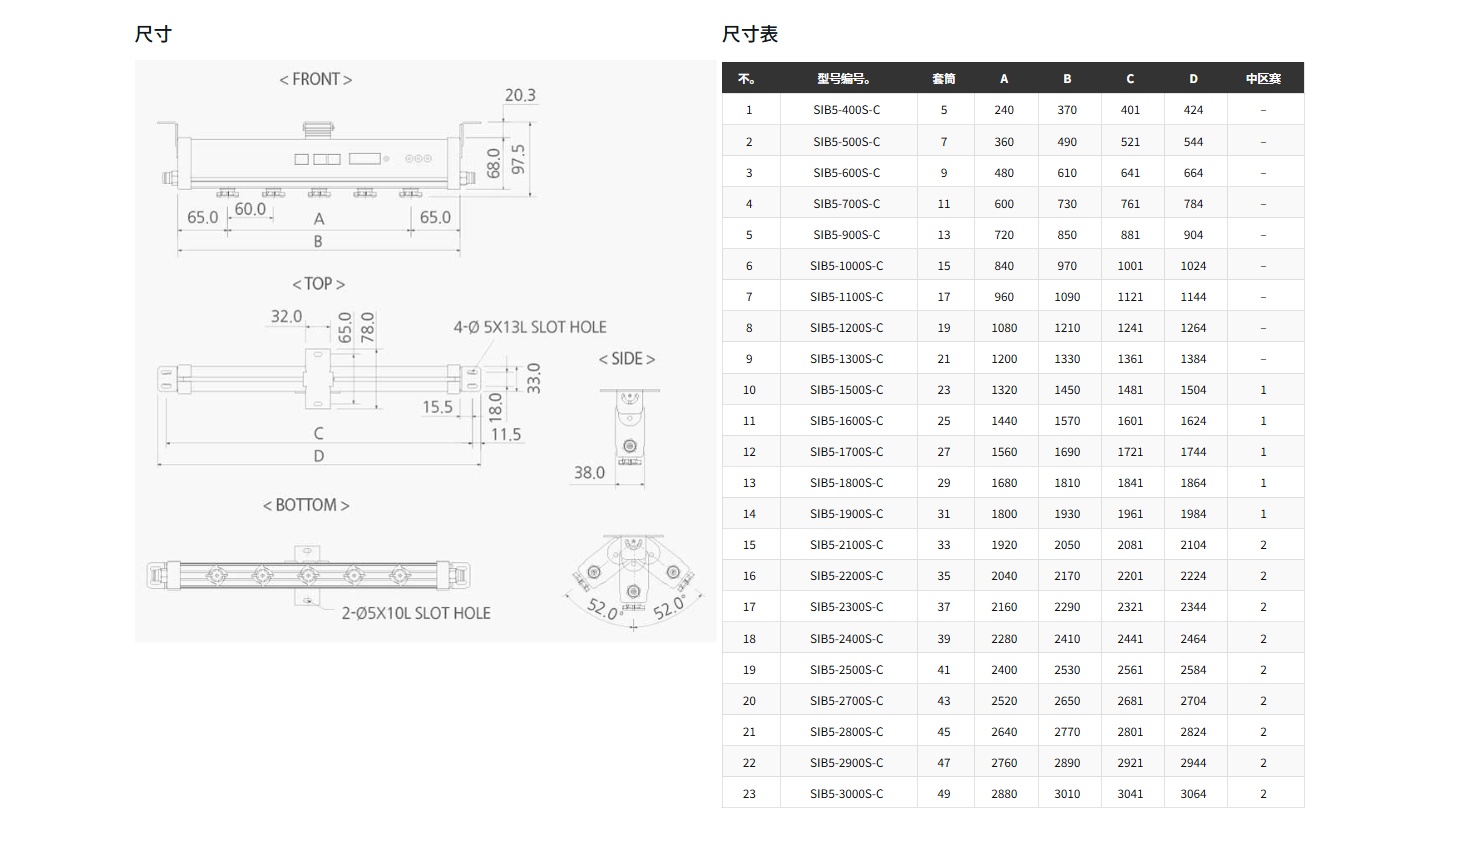Click the 尺寸表 heading
This screenshot has width=1467, height=841.
[749, 34]
